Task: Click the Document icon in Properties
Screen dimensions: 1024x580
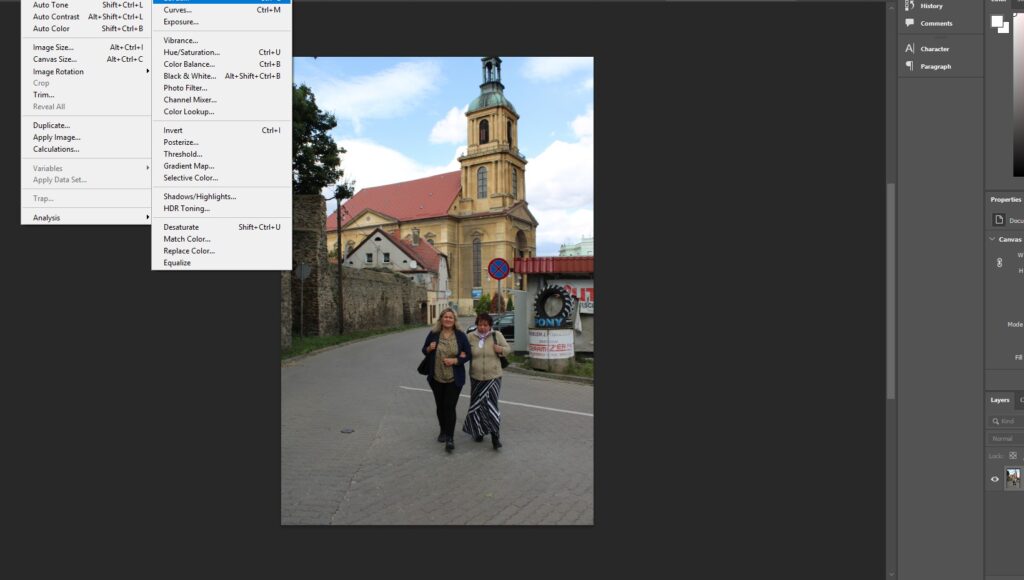Action: tap(999, 219)
